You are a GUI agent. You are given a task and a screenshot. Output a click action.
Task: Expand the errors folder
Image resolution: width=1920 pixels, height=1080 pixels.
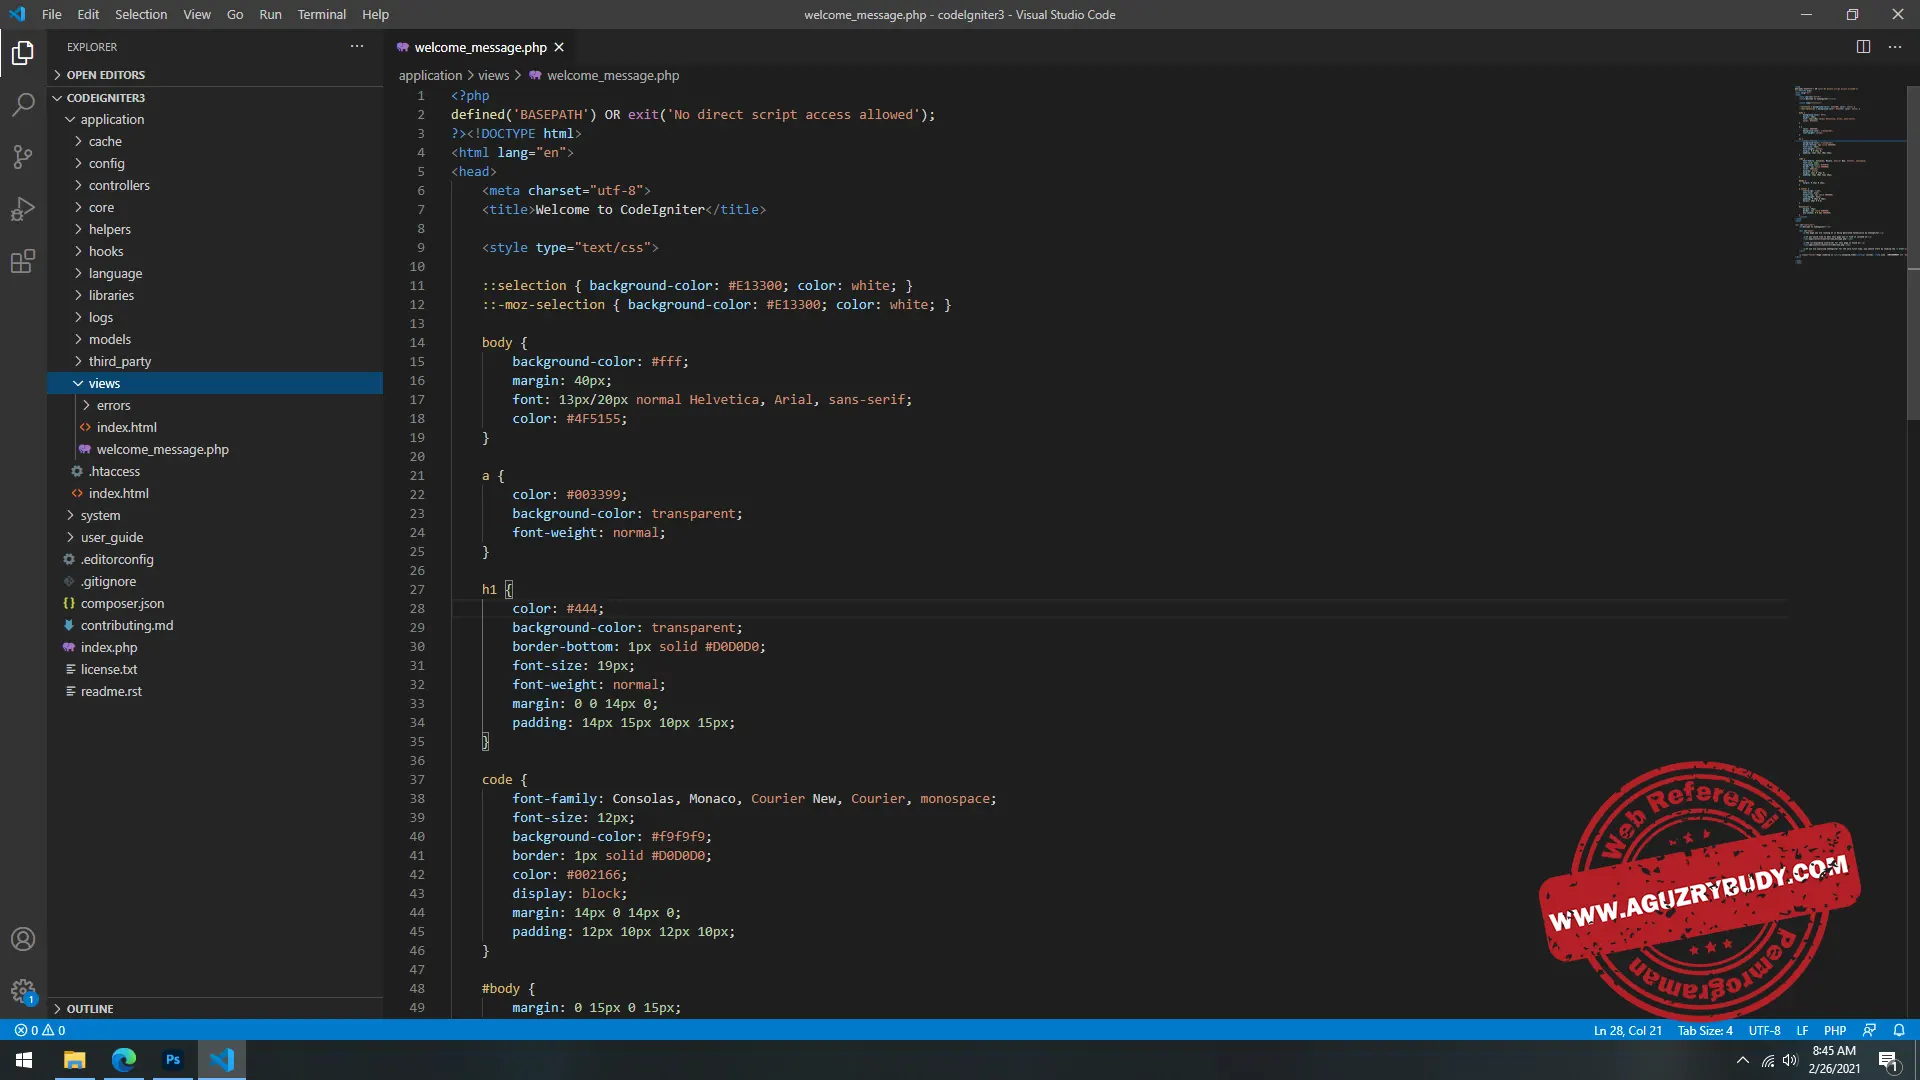click(215, 405)
